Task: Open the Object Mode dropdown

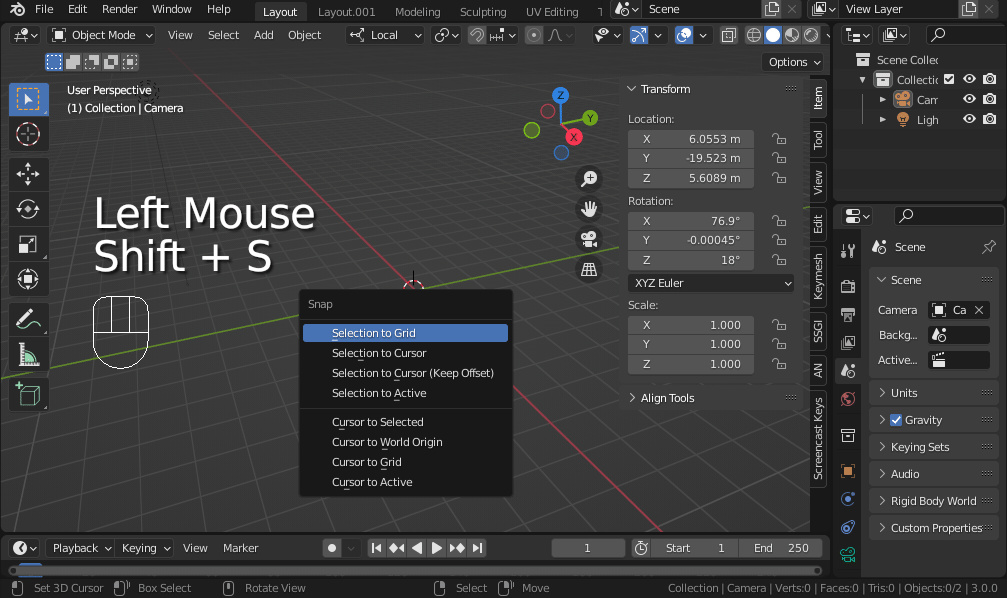Action: (x=100, y=34)
